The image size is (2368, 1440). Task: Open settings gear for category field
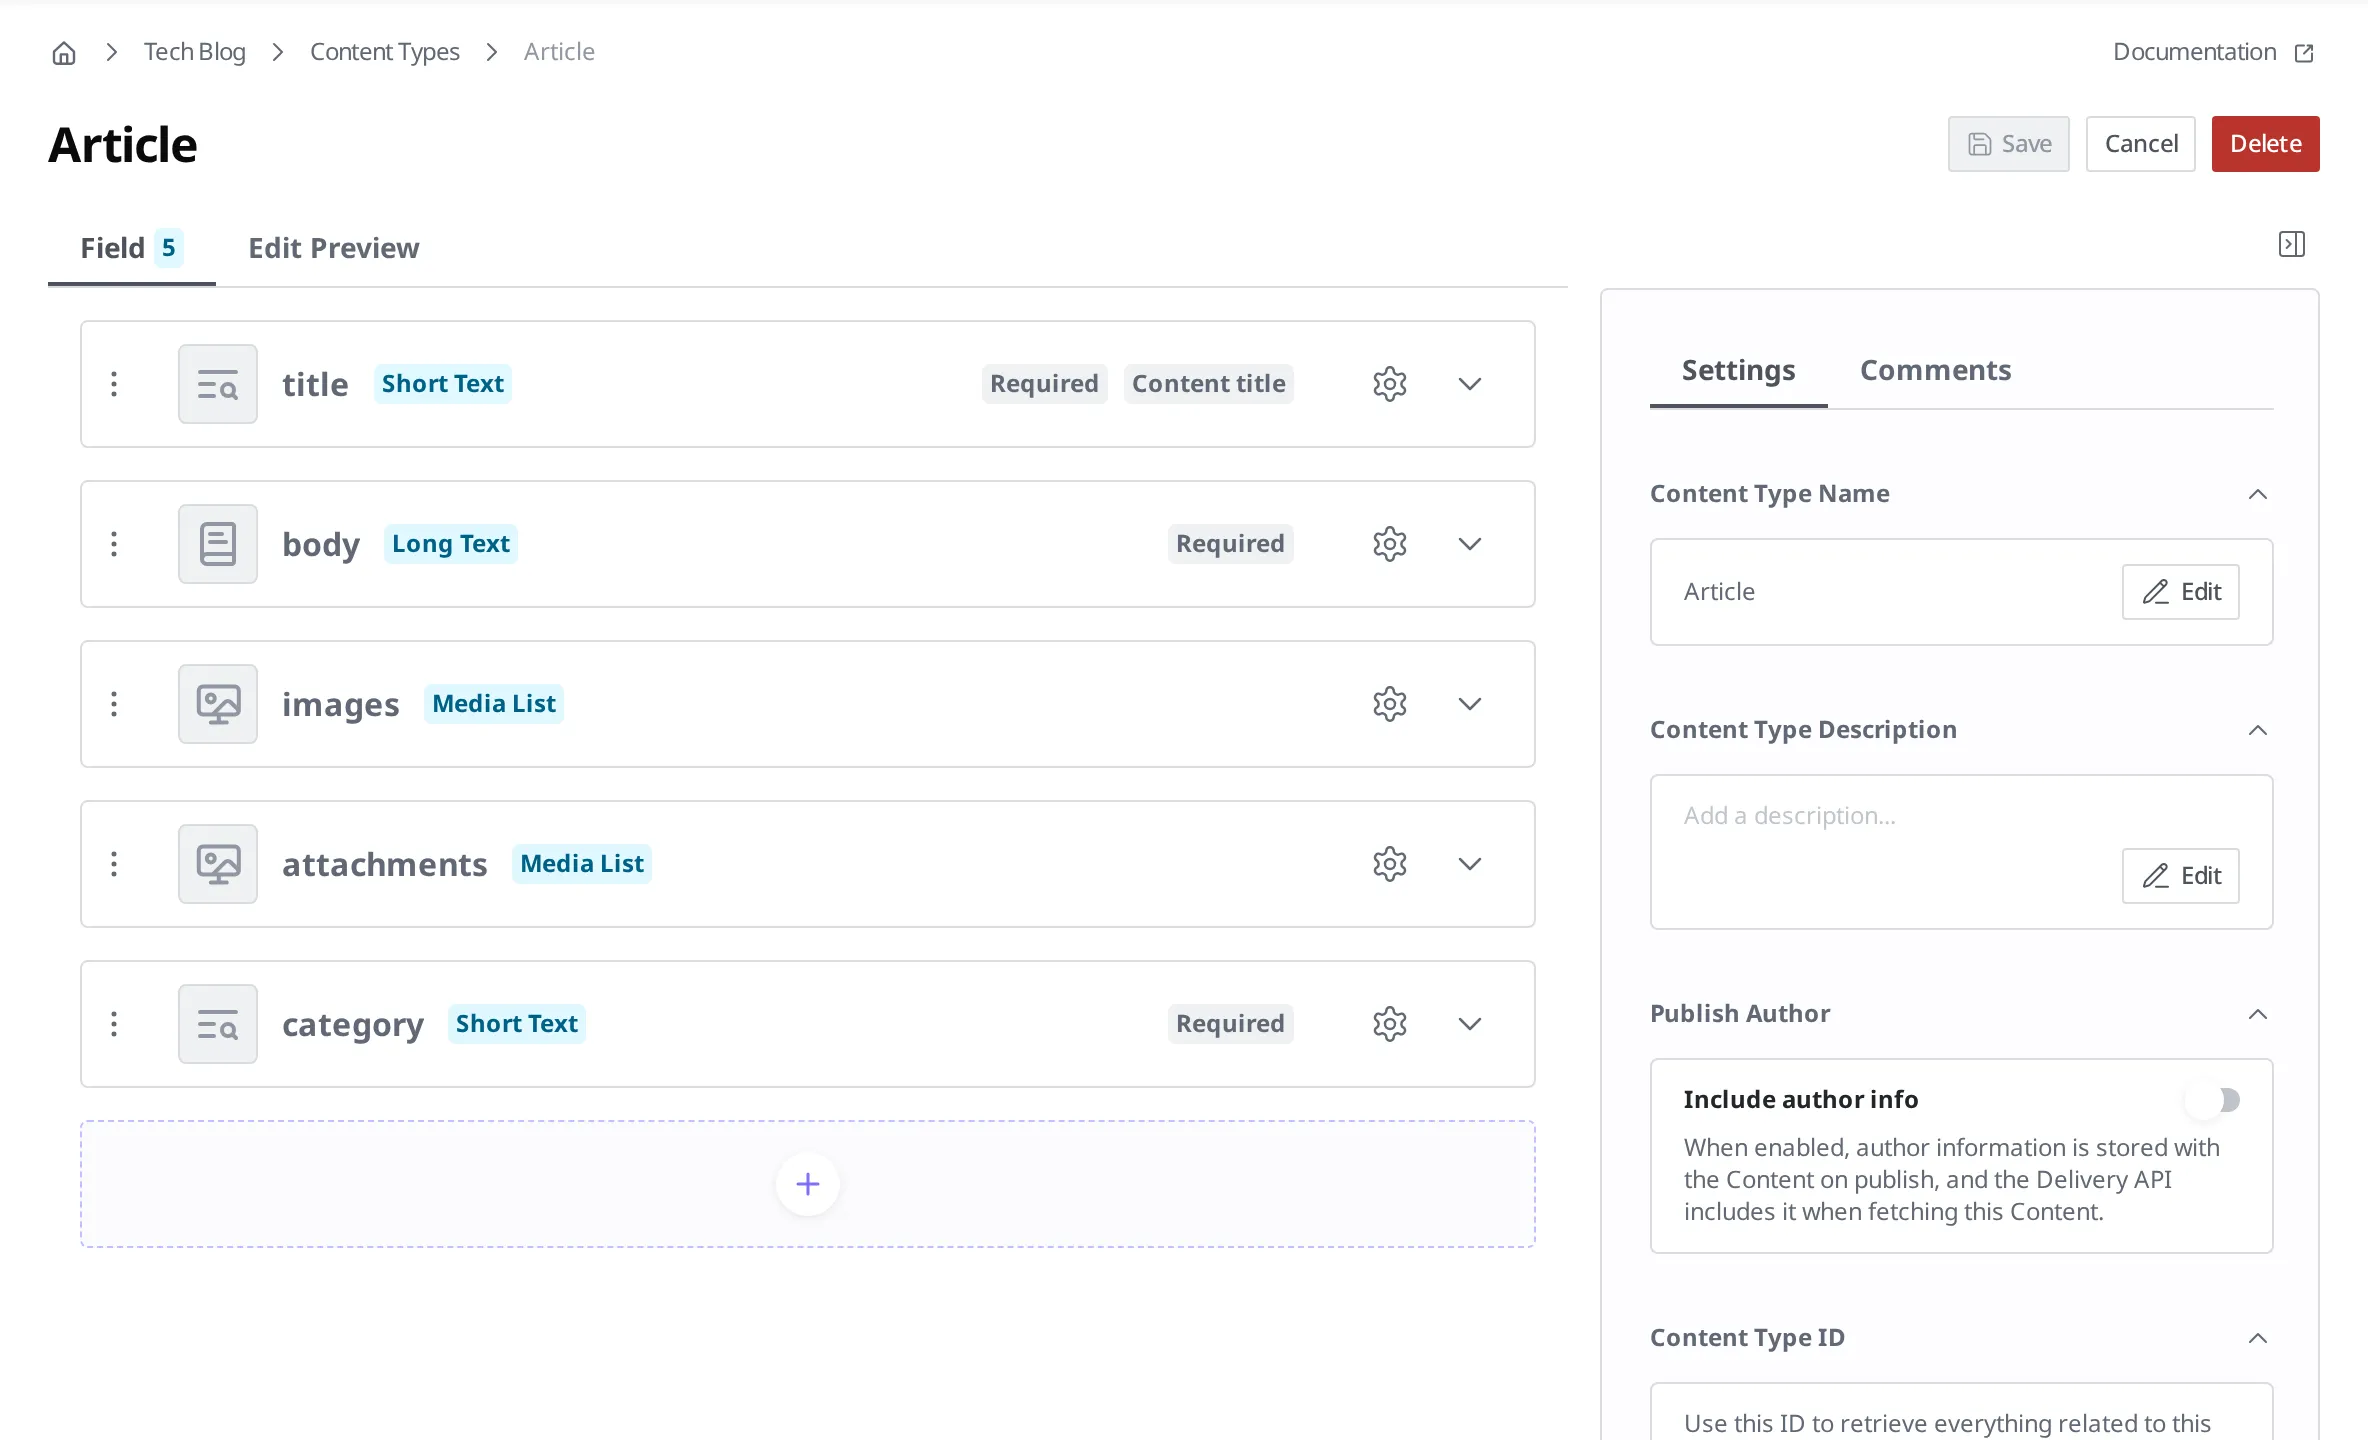[1390, 1024]
